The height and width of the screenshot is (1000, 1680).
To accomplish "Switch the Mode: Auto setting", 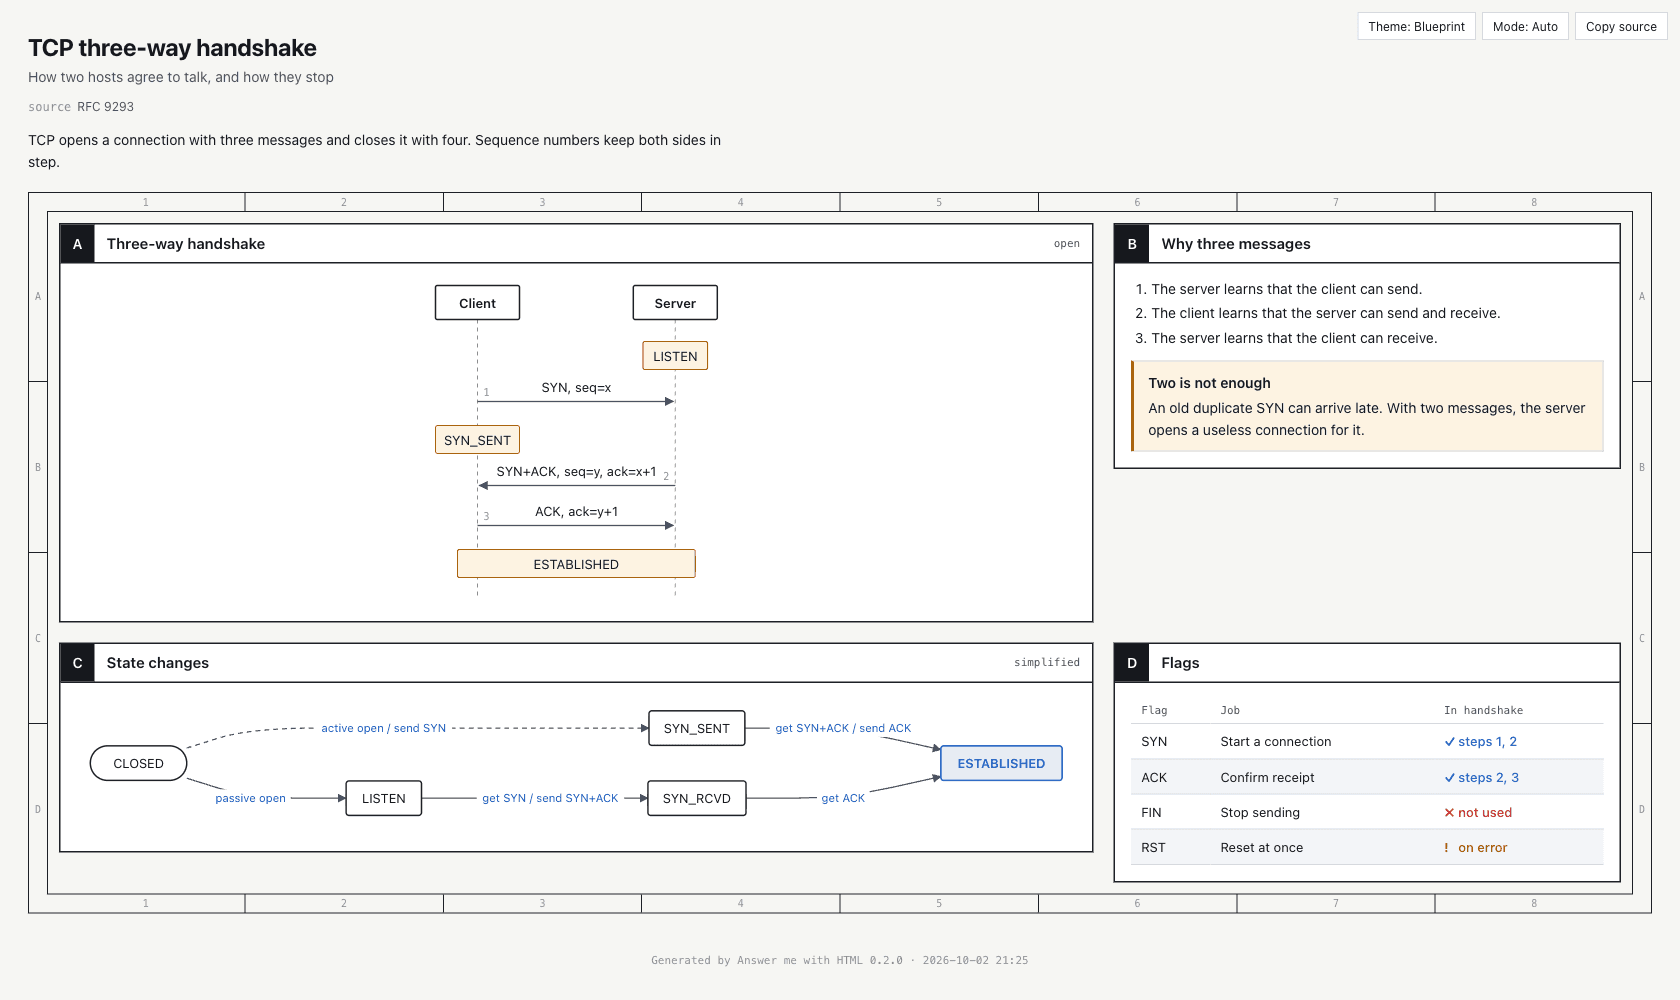I will point(1525,26).
